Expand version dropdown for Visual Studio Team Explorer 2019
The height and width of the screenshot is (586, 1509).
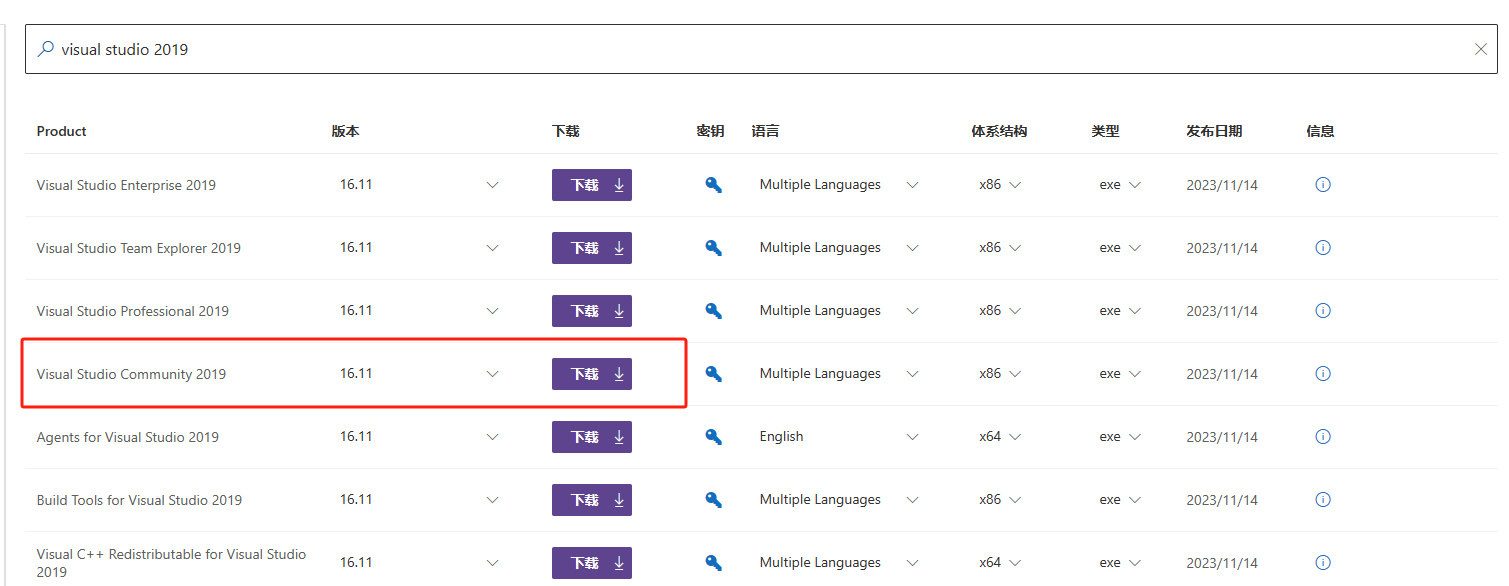(x=492, y=248)
